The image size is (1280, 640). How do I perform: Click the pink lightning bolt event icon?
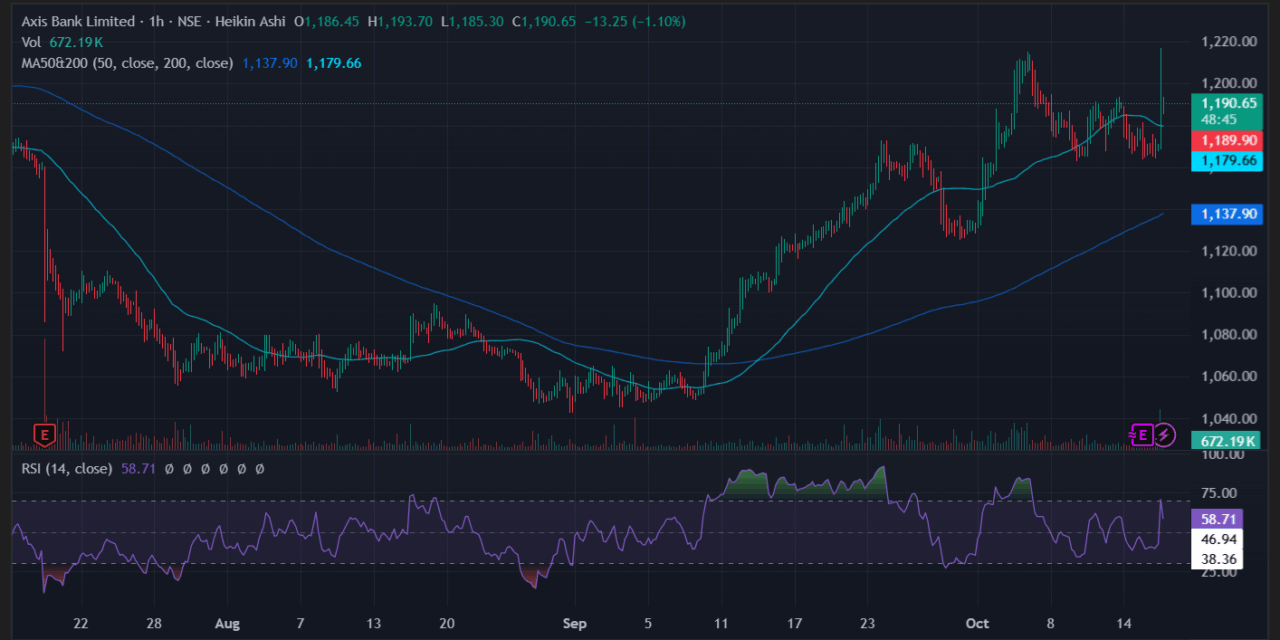[x=1165, y=434]
